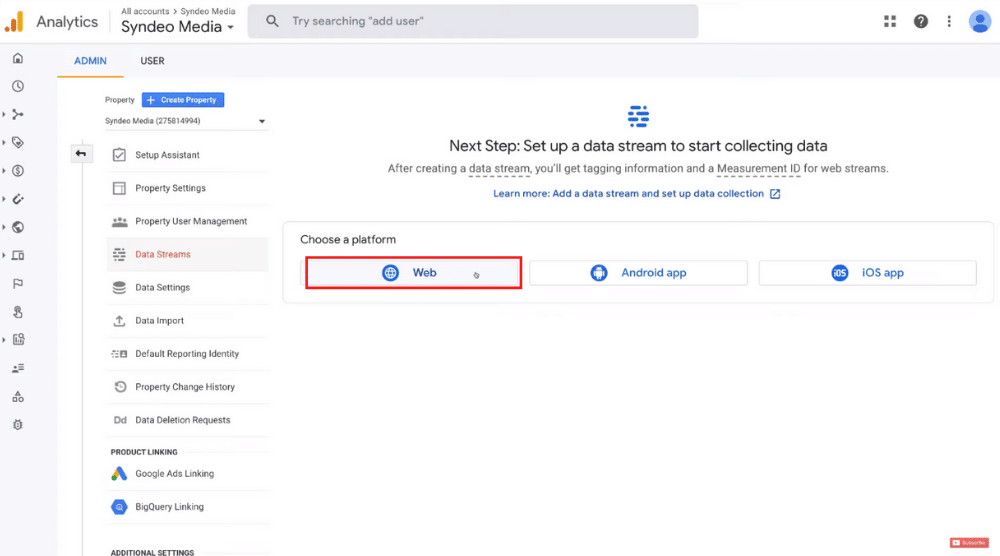
Task: Open the touch-pointer Events icon in sidebar
Action: (18, 312)
